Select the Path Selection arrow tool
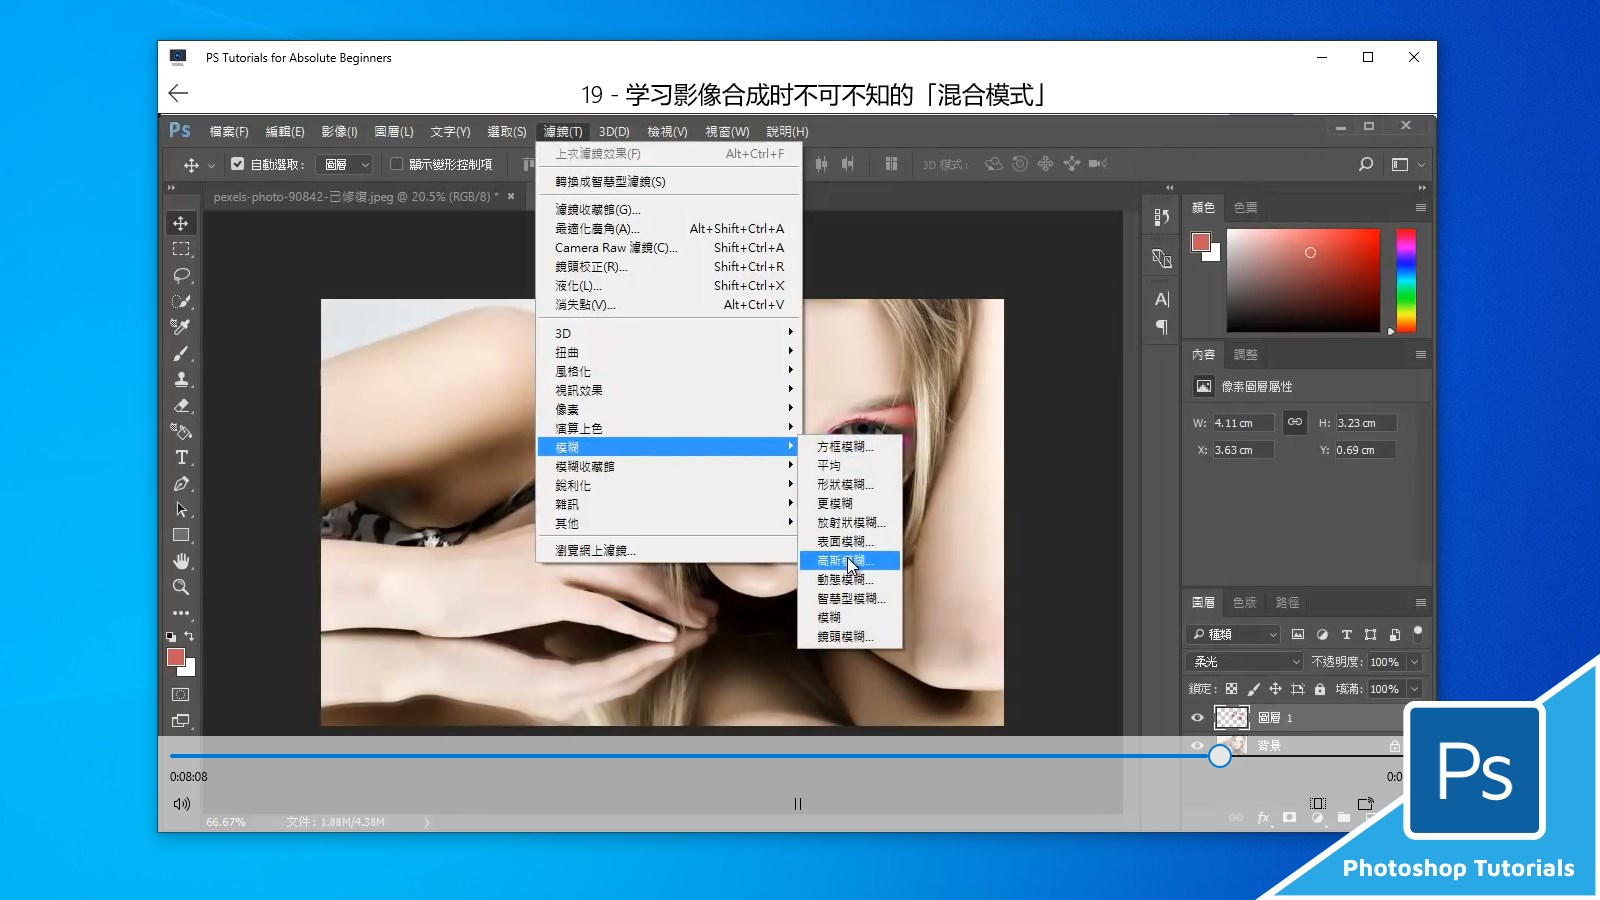The image size is (1600, 900). click(x=181, y=509)
